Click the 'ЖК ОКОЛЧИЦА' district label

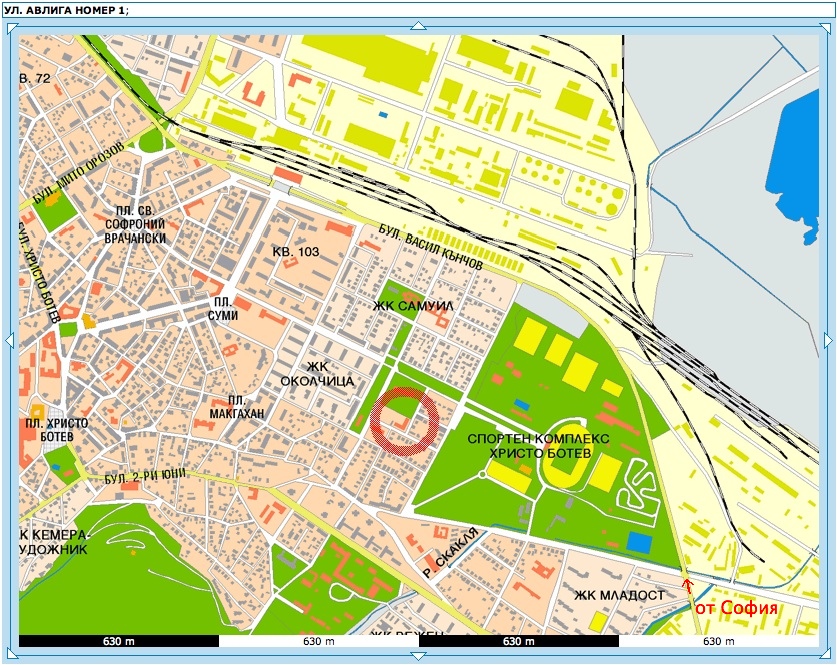[318, 373]
